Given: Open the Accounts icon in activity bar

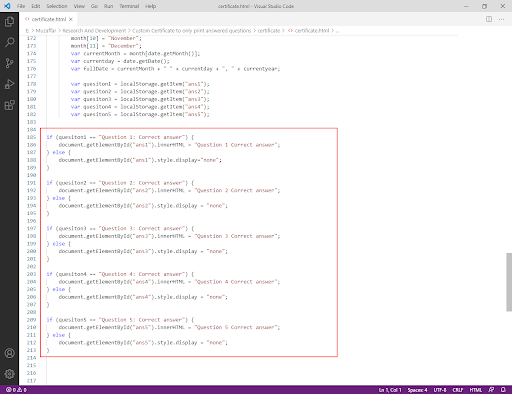Looking at the screenshot, I should point(9,353).
